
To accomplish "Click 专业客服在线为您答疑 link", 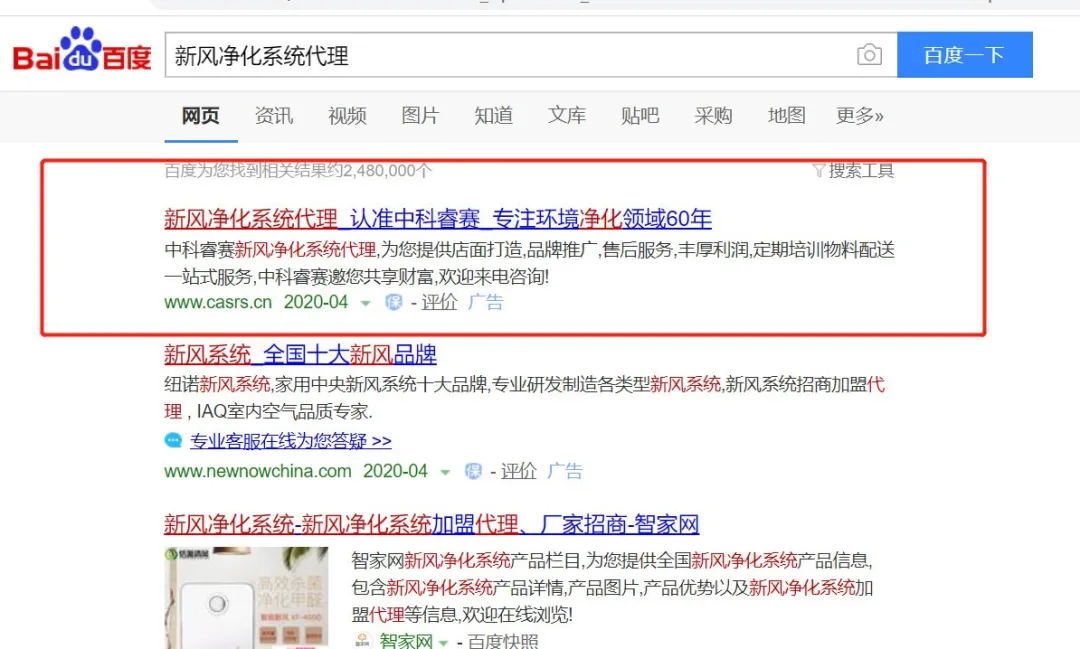I will (291, 441).
